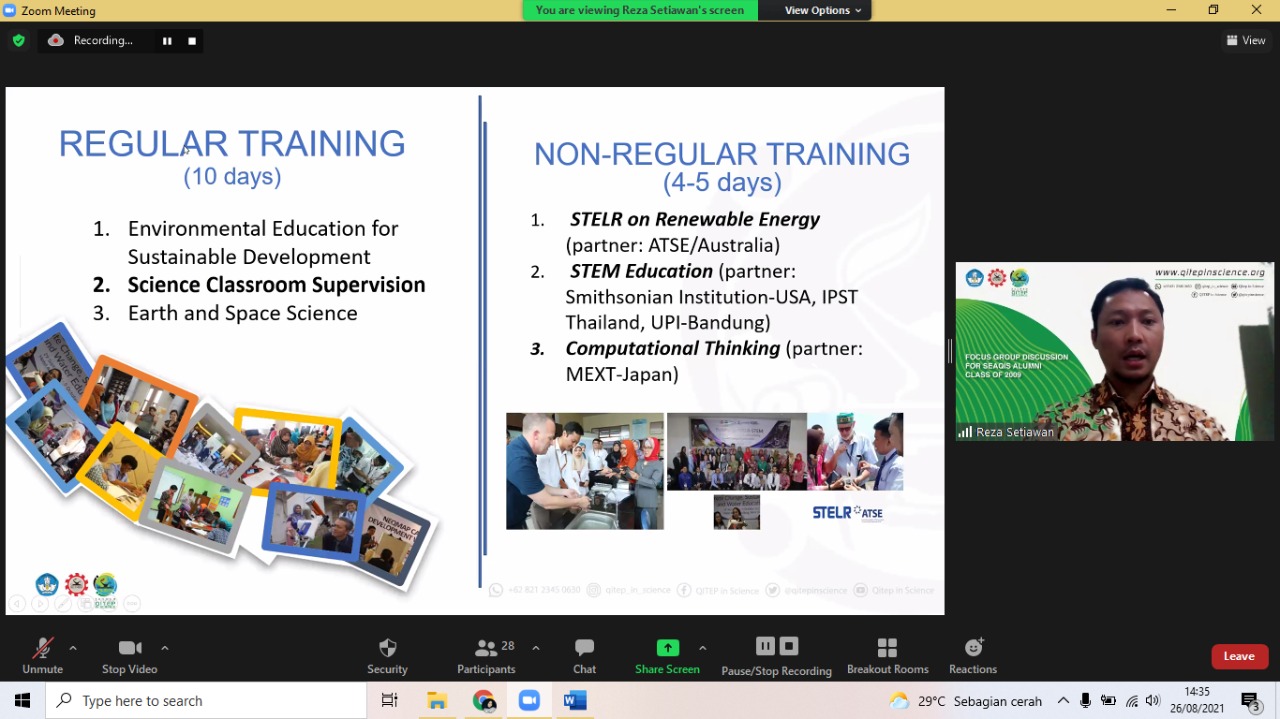
Task: Click the green Share Screen button
Action: click(x=667, y=655)
